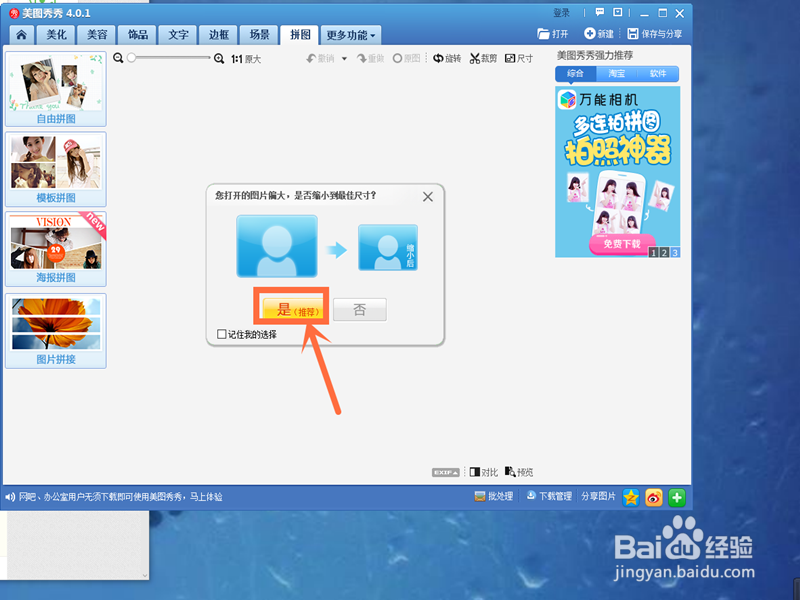Viewport: 800px width, 600px height.
Task: Click the 撤销 undo button
Action: point(320,59)
